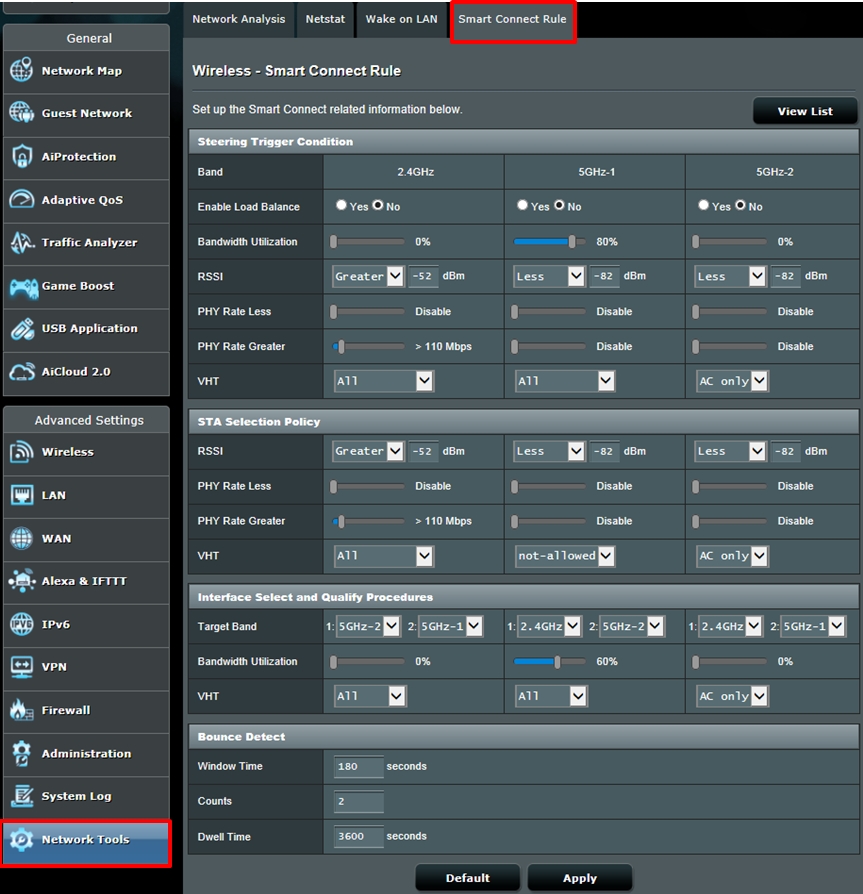This screenshot has width=863, height=894.
Task: Open 5GHz-1 second Target Band 5GHz-2 dropdown
Action: pos(632,626)
